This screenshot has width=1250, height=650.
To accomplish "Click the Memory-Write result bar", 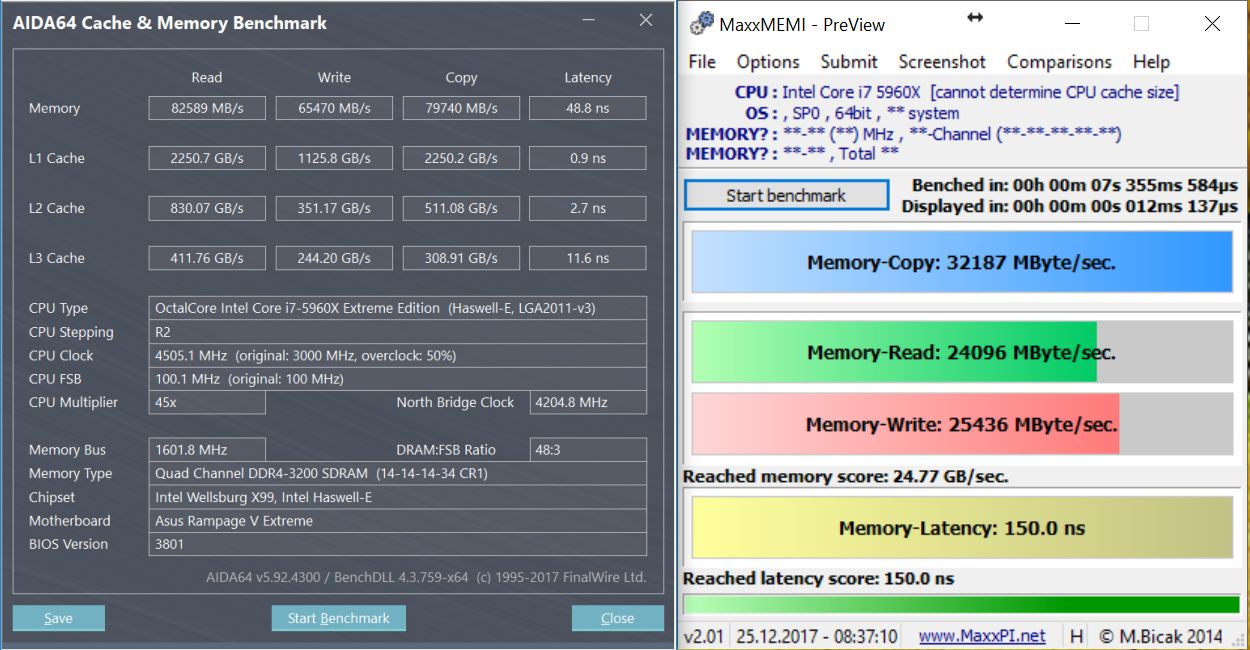I will pyautogui.click(x=961, y=424).
